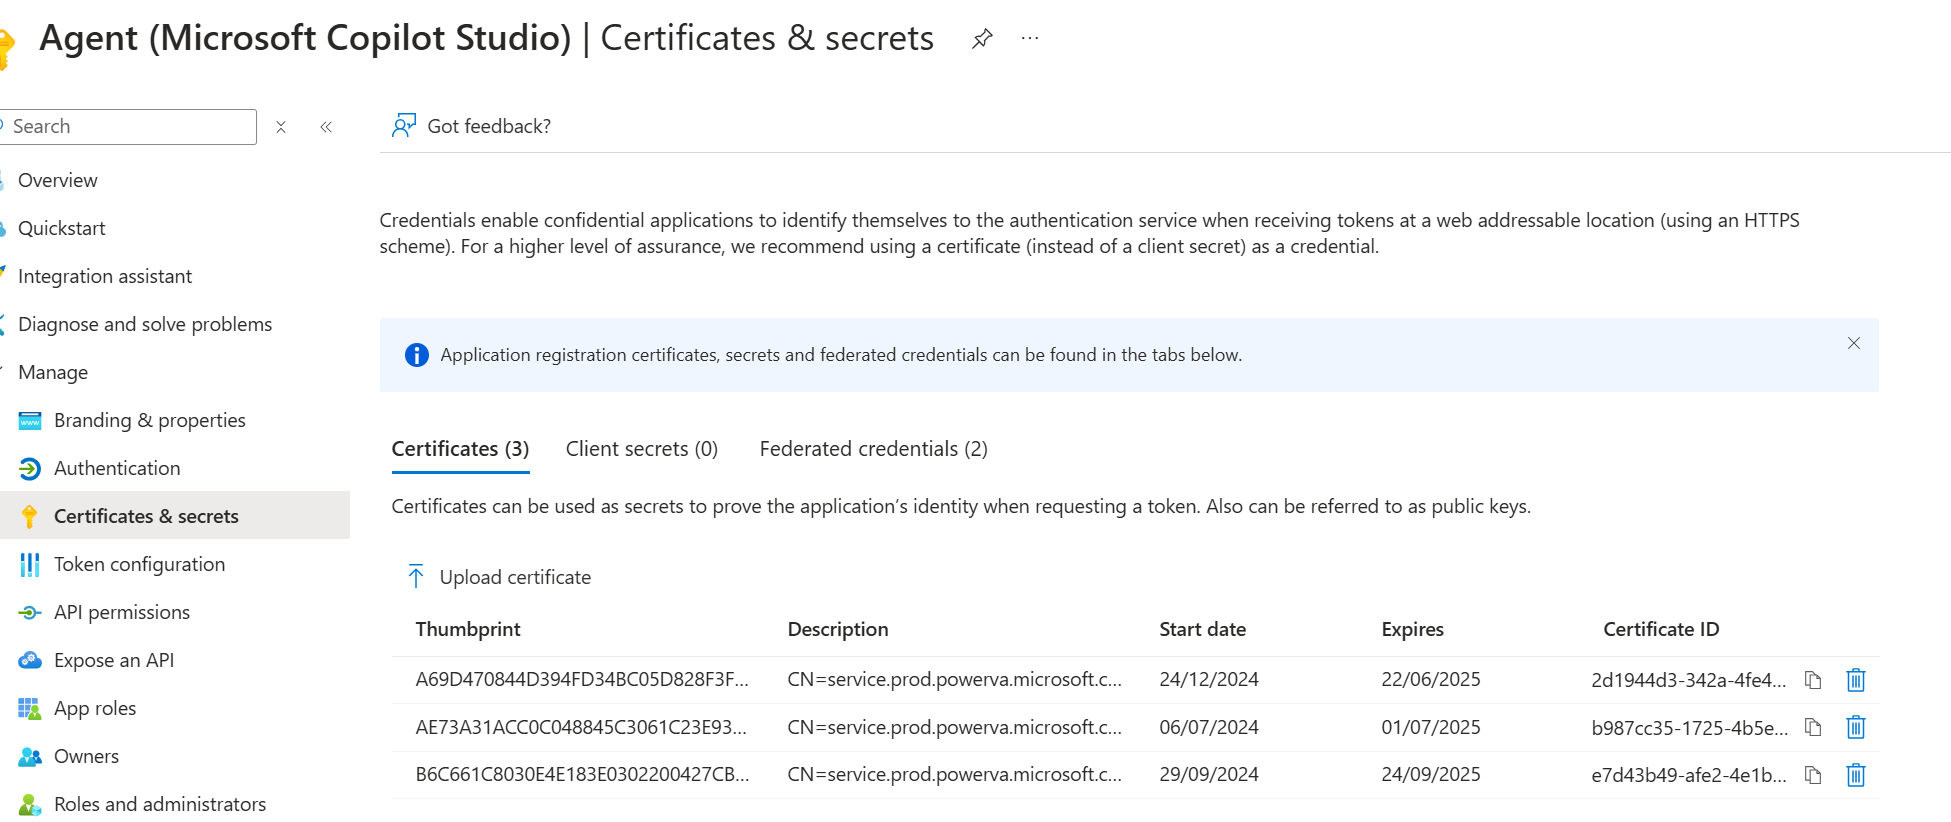Viewport: 1951px width, 822px height.
Task: Click the Upload certificate button text
Action: 515,577
